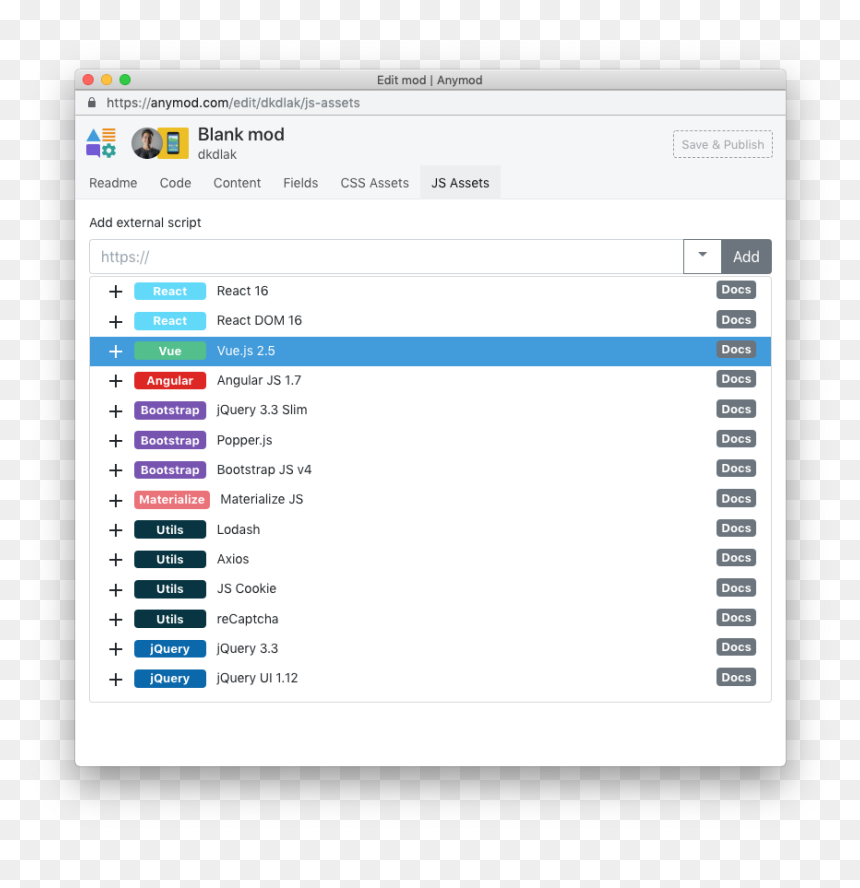Click the Add script button
This screenshot has width=860, height=888.
pyautogui.click(x=746, y=257)
